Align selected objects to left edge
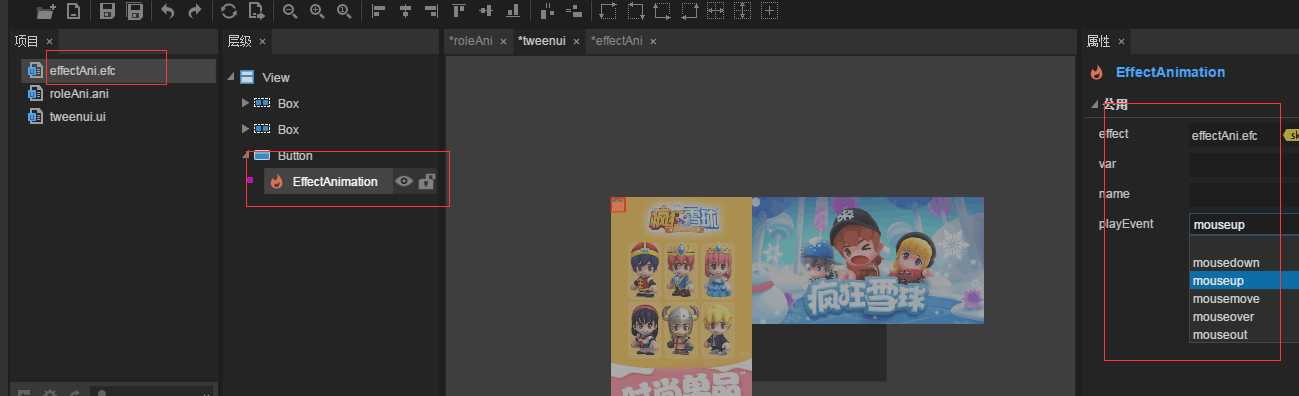The height and width of the screenshot is (396, 1299). coord(378,12)
